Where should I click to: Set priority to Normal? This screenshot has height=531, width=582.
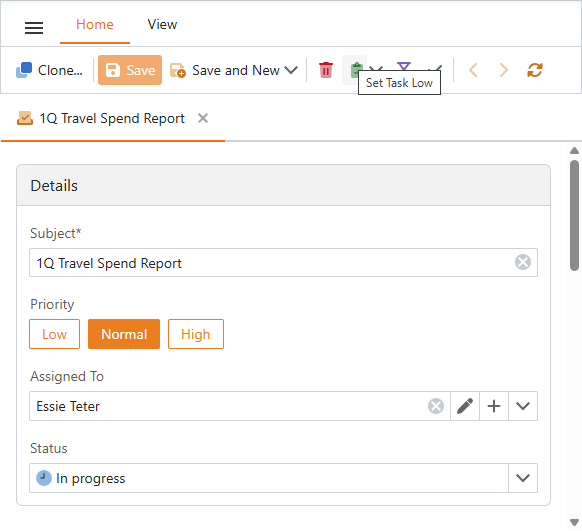point(124,334)
